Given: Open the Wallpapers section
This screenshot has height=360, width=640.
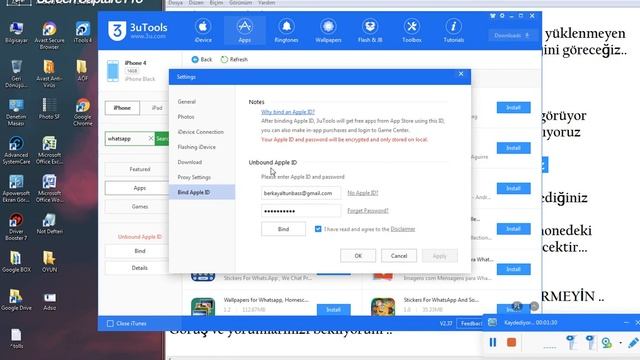Looking at the screenshot, I should [x=328, y=31].
